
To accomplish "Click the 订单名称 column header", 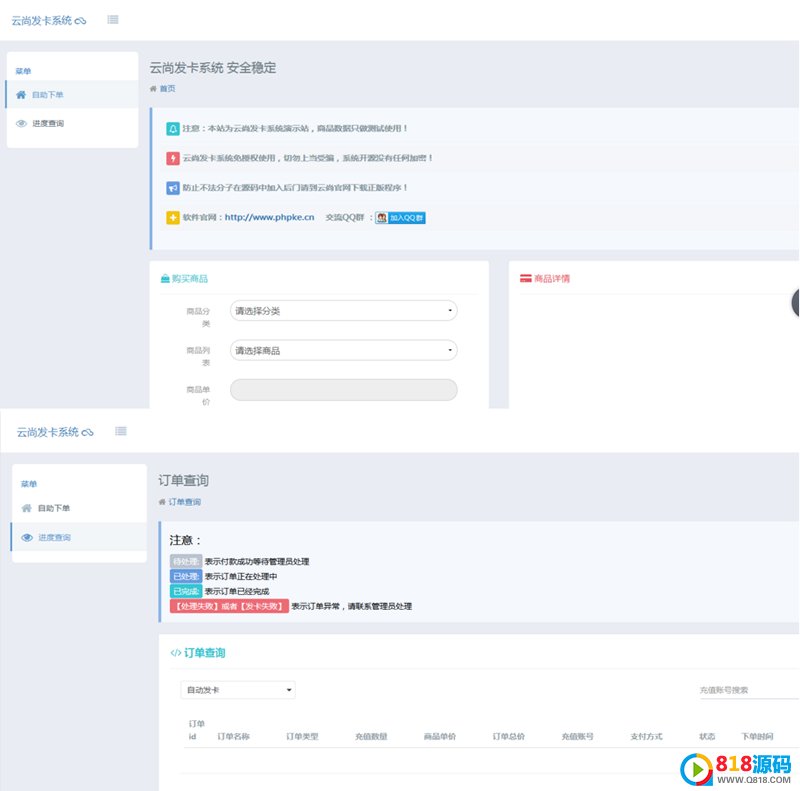I will [x=233, y=736].
